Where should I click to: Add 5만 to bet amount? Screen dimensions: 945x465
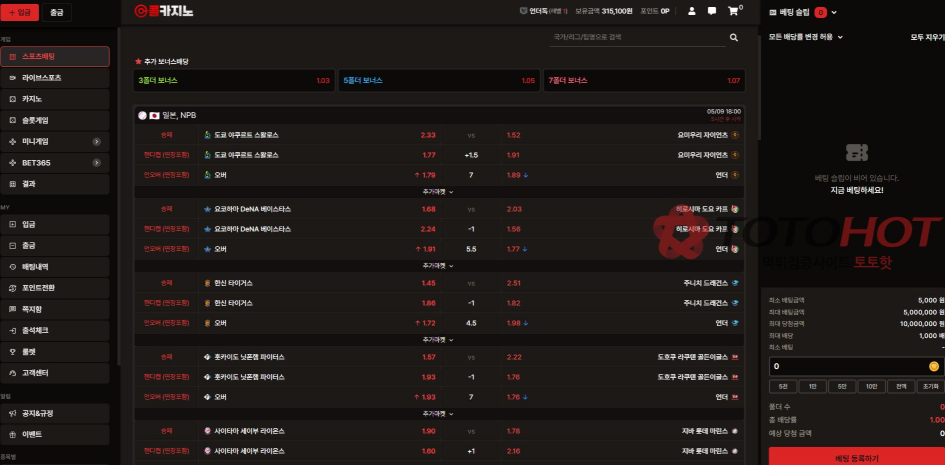[x=842, y=386]
